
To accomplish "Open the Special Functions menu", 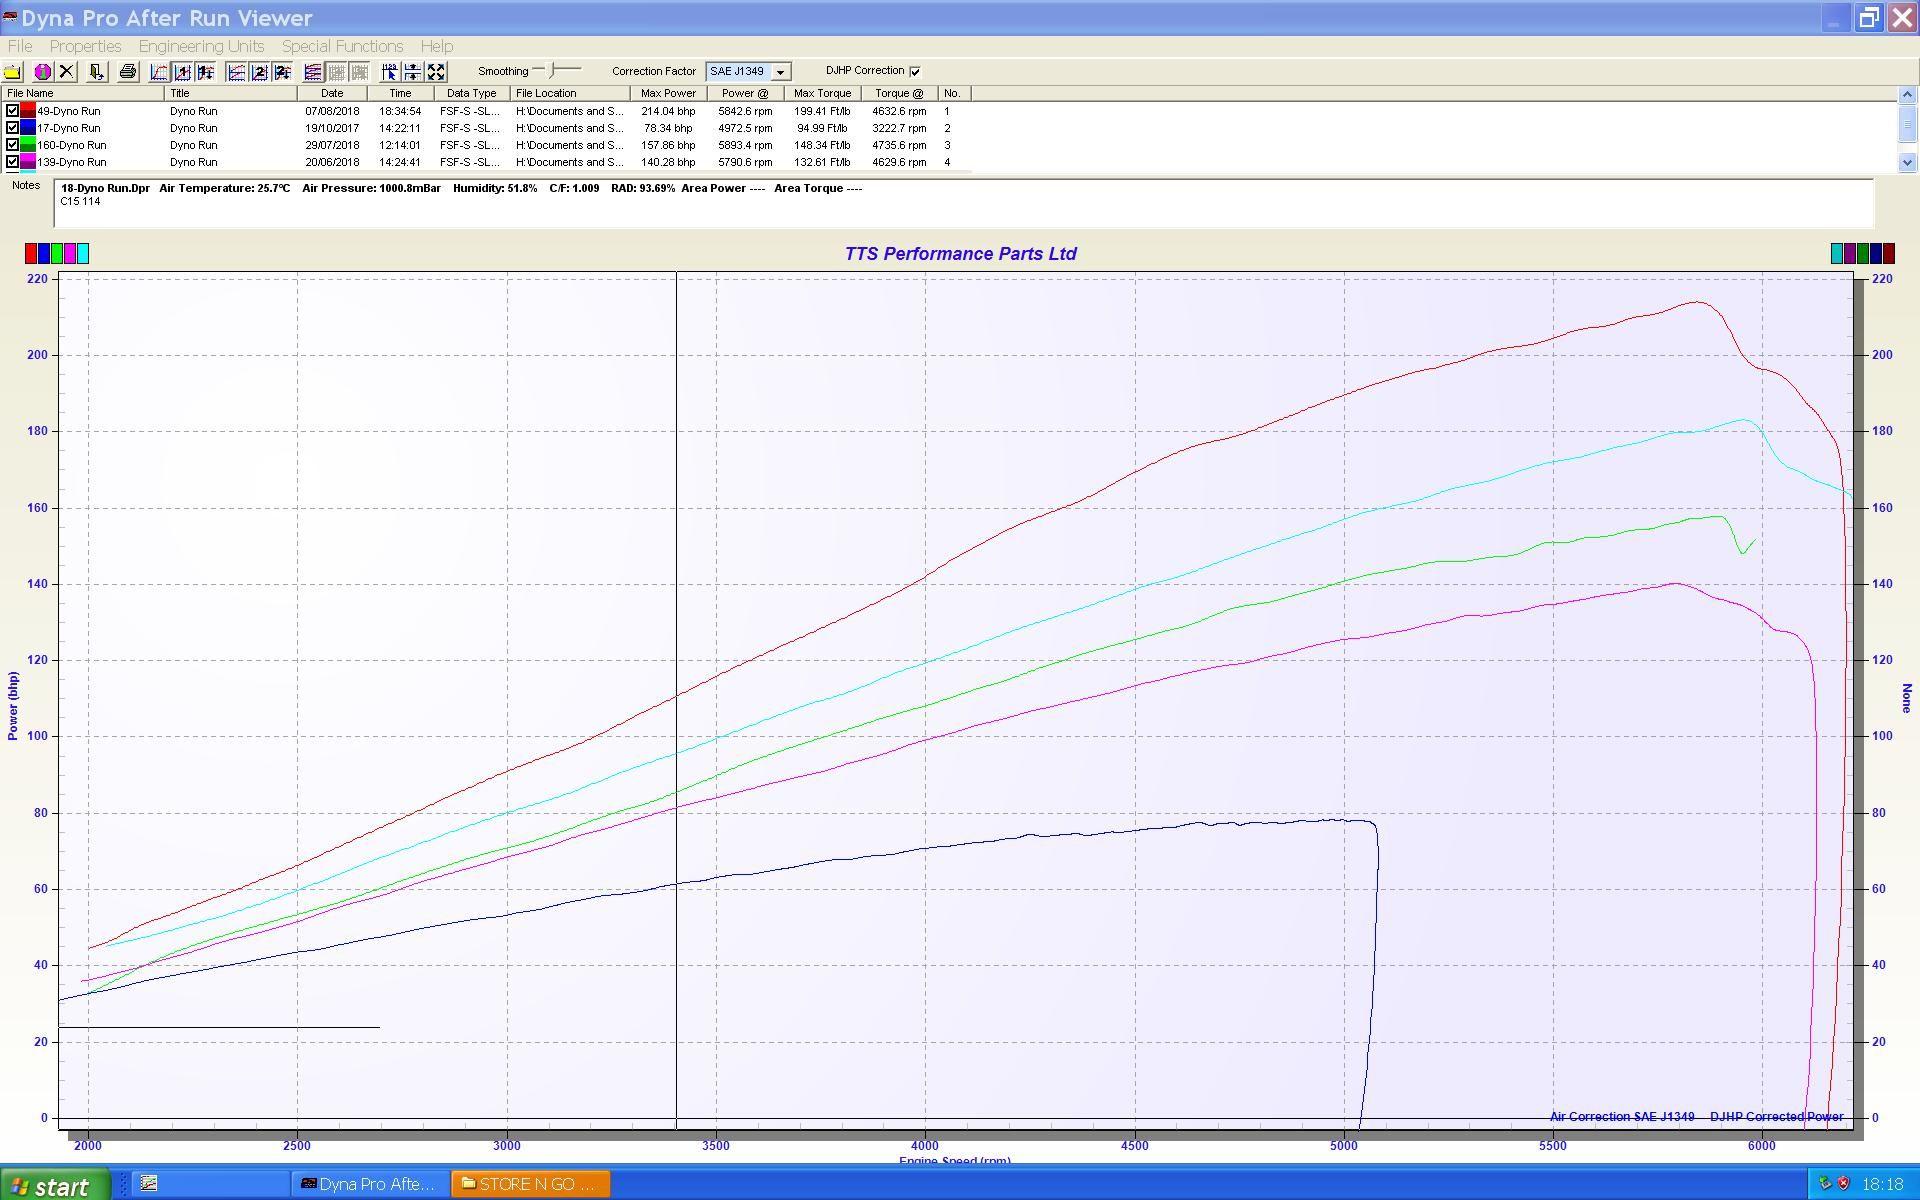I will click(342, 46).
